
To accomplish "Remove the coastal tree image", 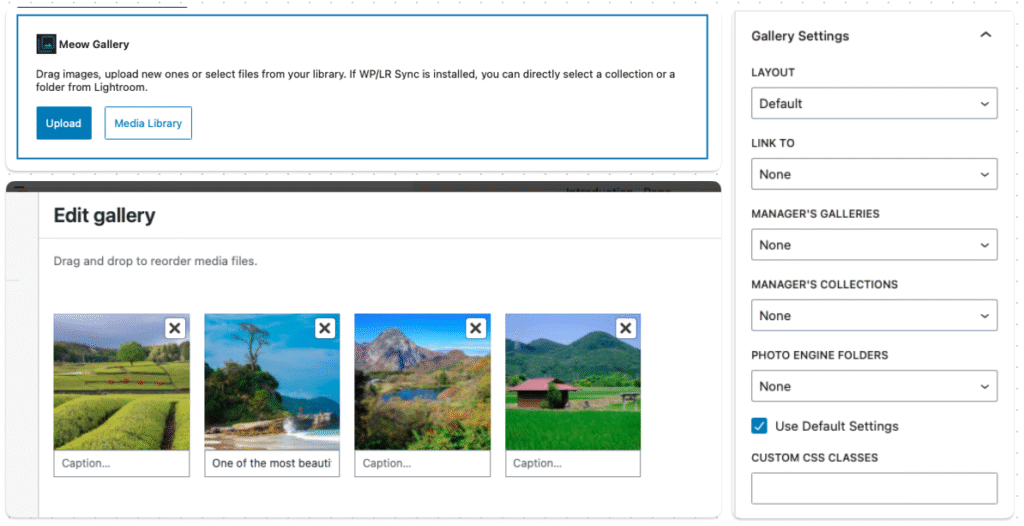I will [325, 328].
